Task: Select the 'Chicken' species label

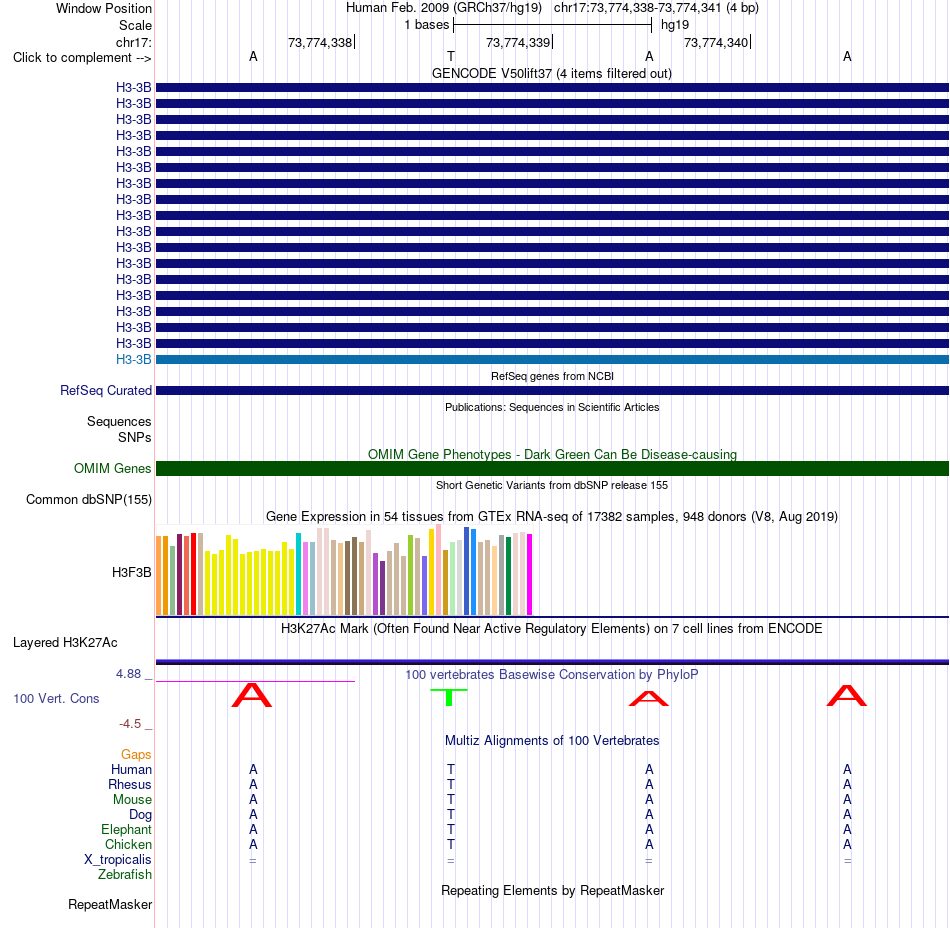Action: [x=128, y=844]
